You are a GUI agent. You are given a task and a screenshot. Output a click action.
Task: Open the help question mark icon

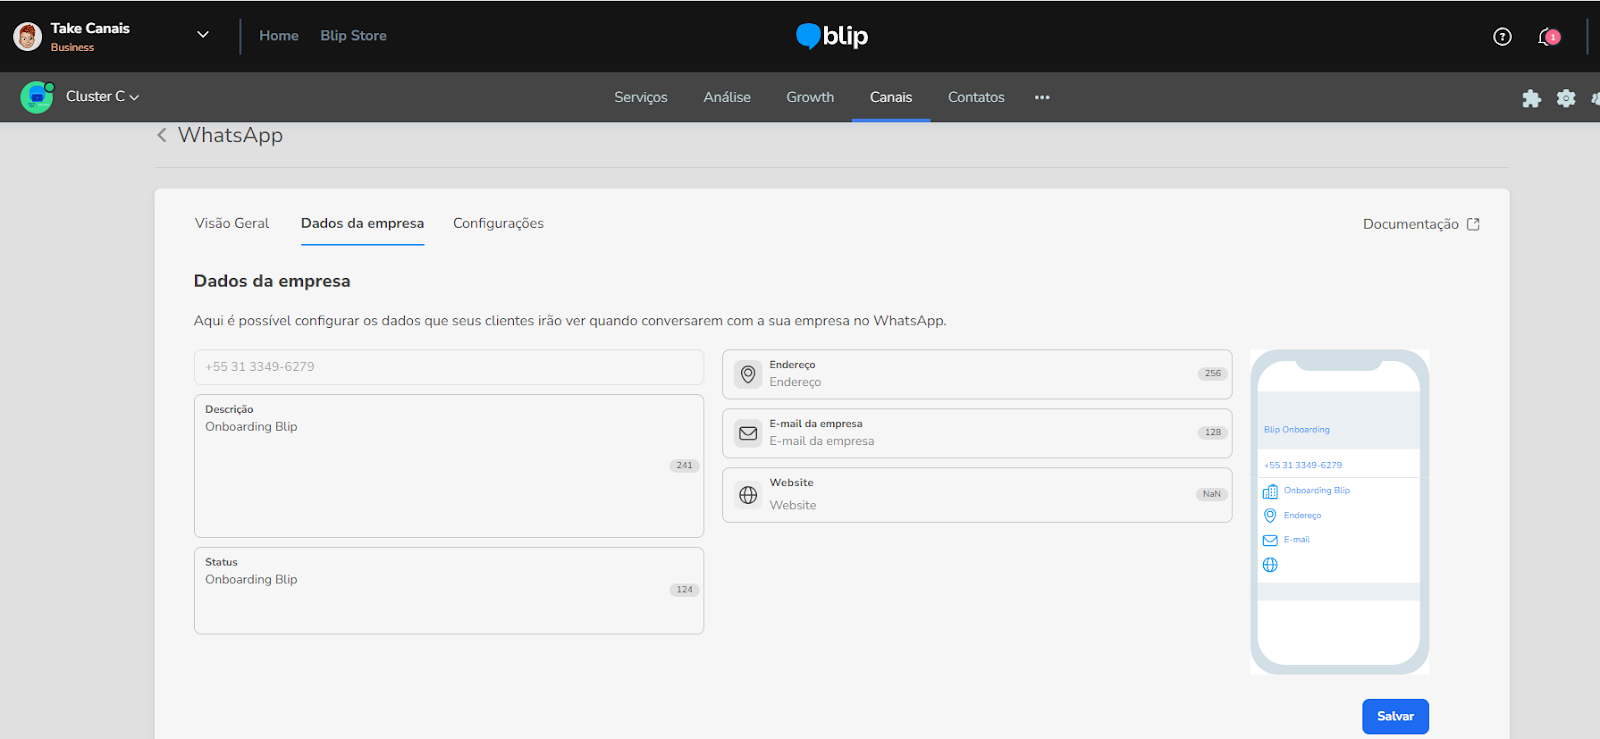1502,37
